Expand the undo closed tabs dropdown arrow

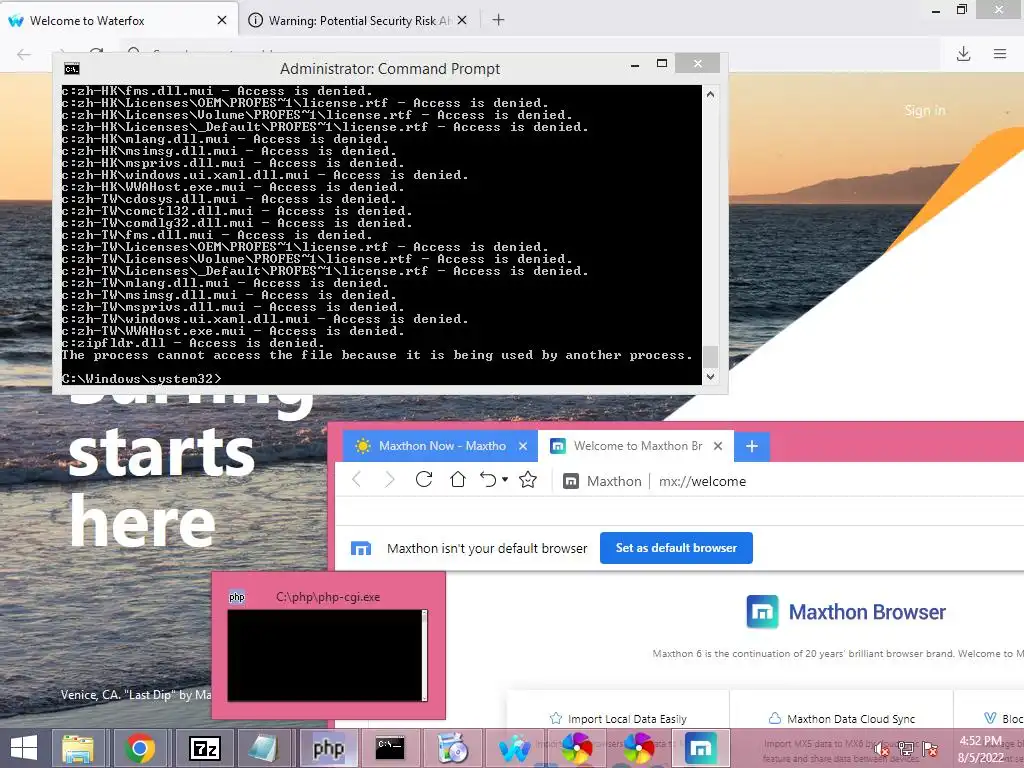(x=505, y=480)
